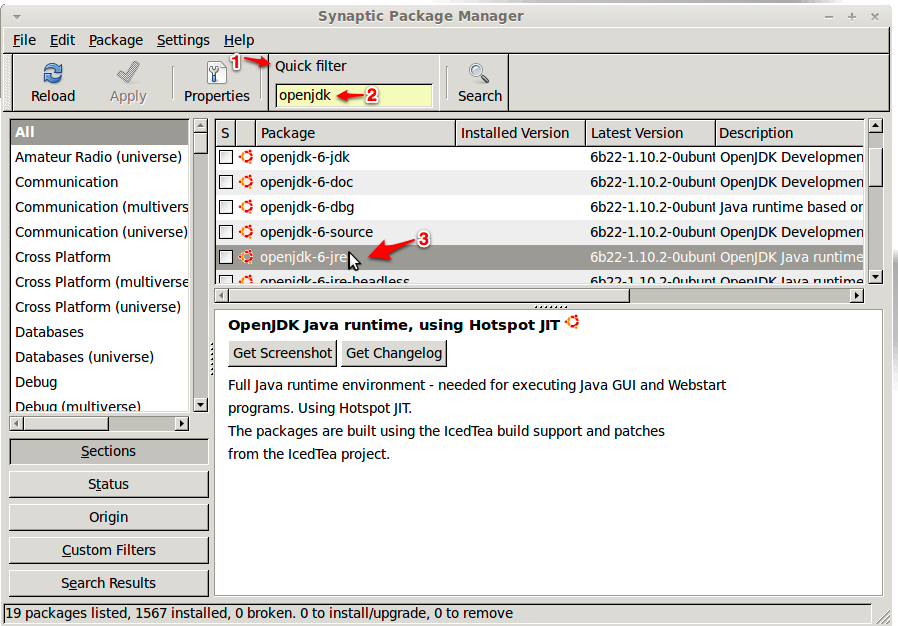
Task: Select the openjdk-6-source package row
Action: click(539, 232)
